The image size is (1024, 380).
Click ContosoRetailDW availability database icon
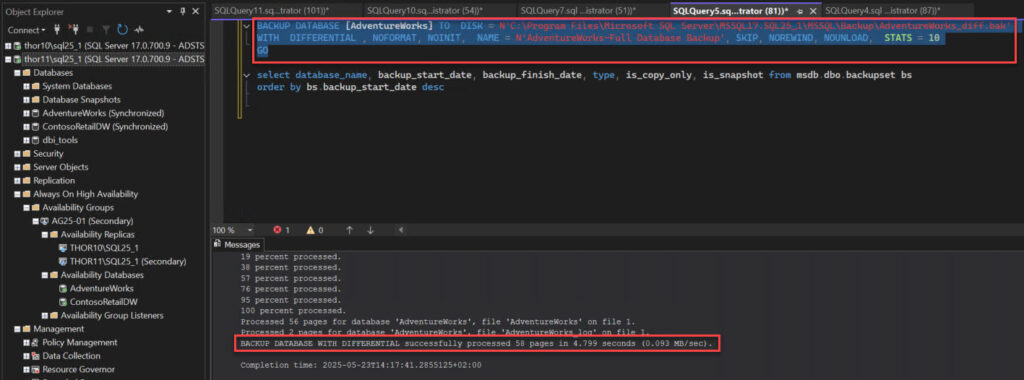[63, 302]
